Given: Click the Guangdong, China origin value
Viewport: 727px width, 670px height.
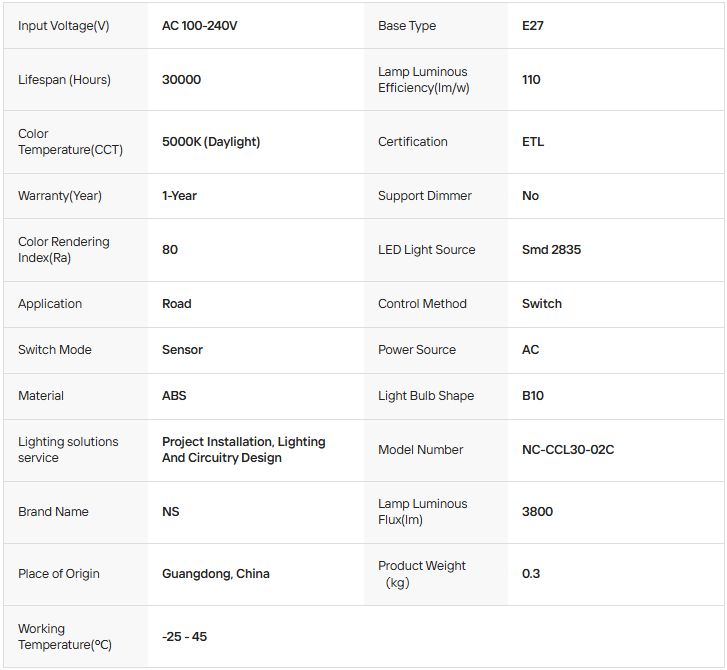Looking at the screenshot, I should 216,574.
